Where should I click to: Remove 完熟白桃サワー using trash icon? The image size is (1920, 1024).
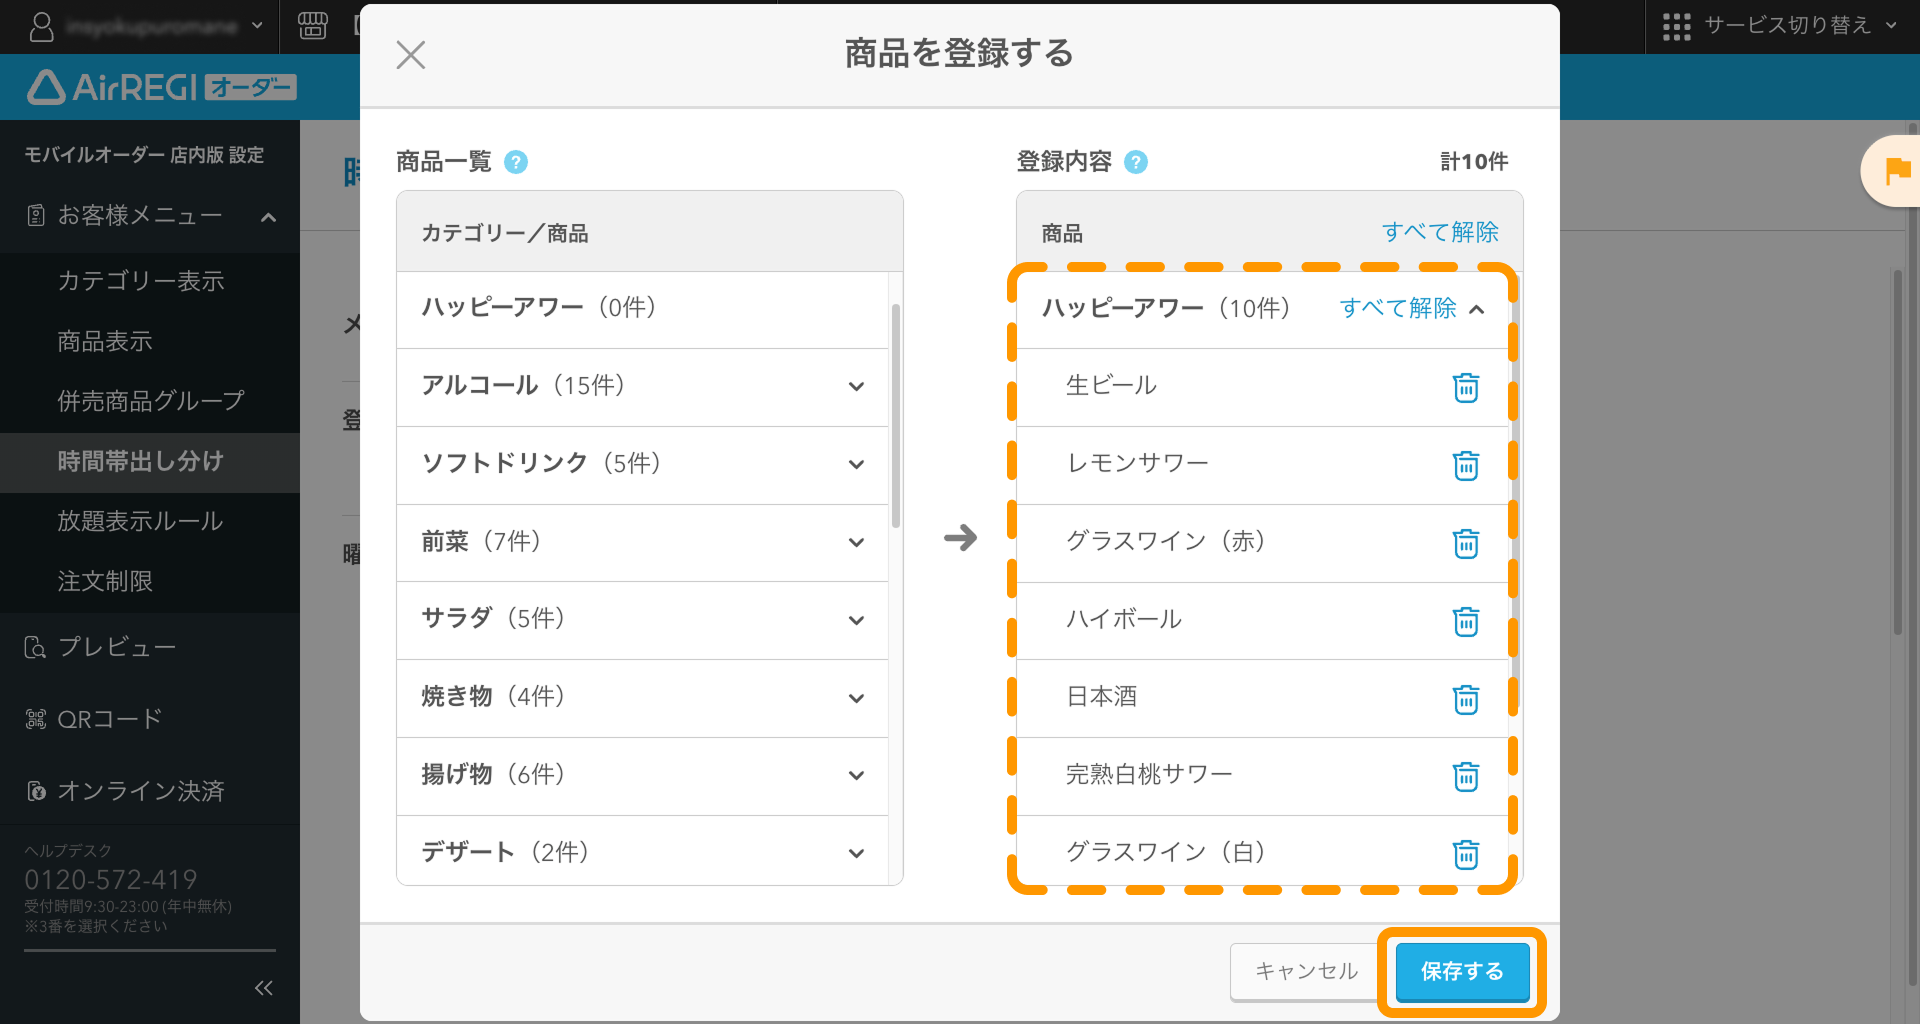click(1466, 776)
